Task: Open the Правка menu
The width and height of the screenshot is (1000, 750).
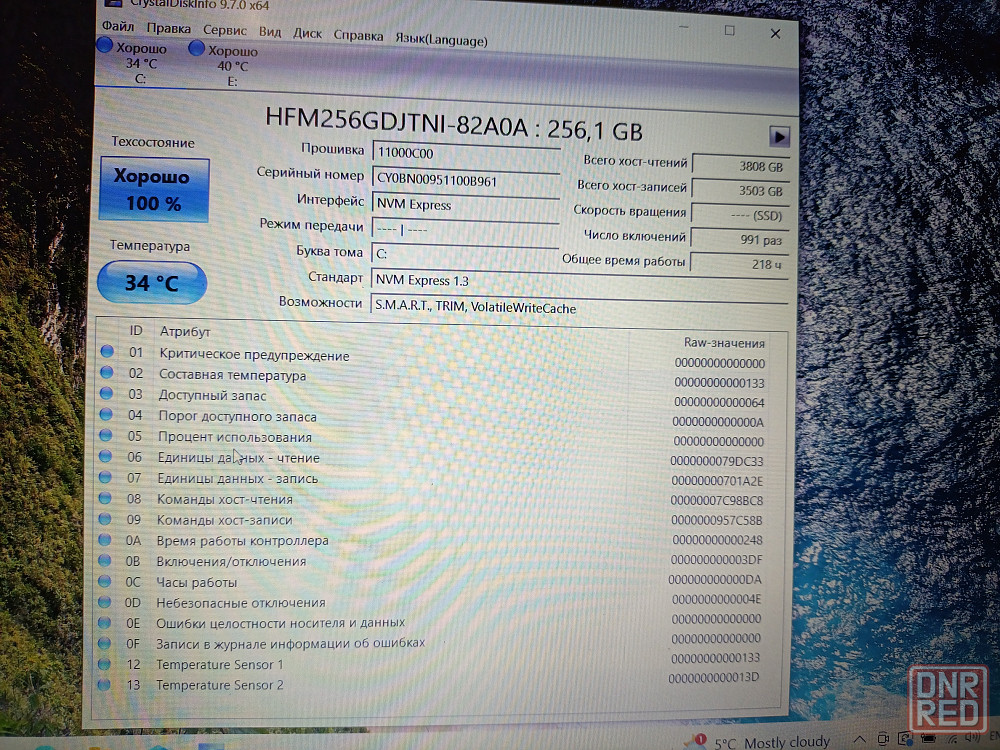Action: tap(168, 29)
